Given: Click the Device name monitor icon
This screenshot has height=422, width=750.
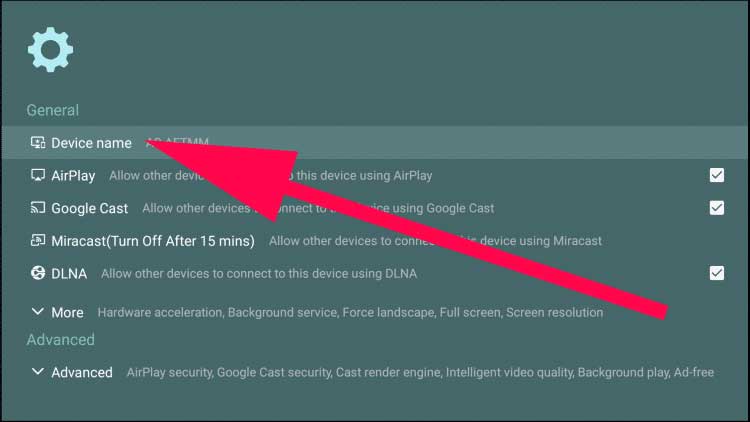Looking at the screenshot, I should tap(38, 143).
